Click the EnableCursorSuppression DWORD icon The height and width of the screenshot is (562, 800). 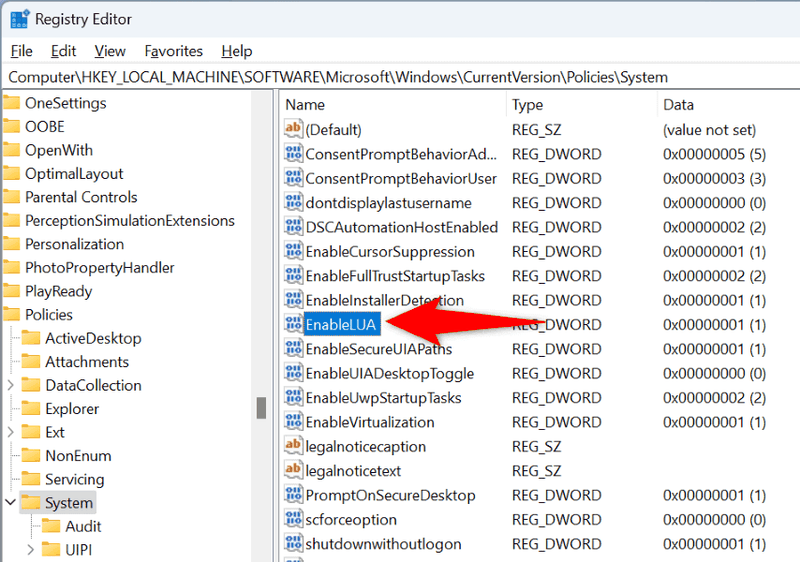pyautogui.click(x=293, y=251)
